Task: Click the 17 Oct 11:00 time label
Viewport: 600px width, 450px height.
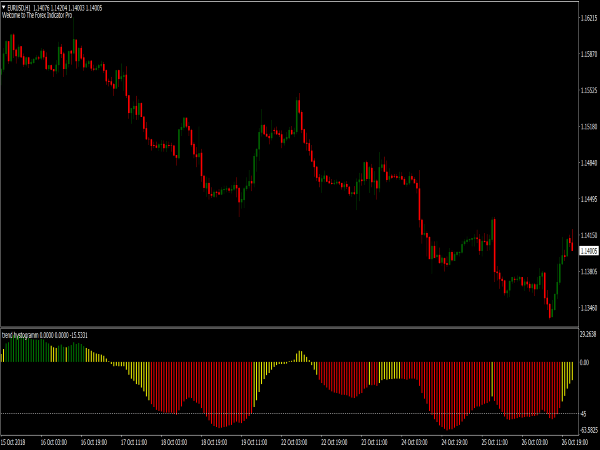Action: (134, 442)
